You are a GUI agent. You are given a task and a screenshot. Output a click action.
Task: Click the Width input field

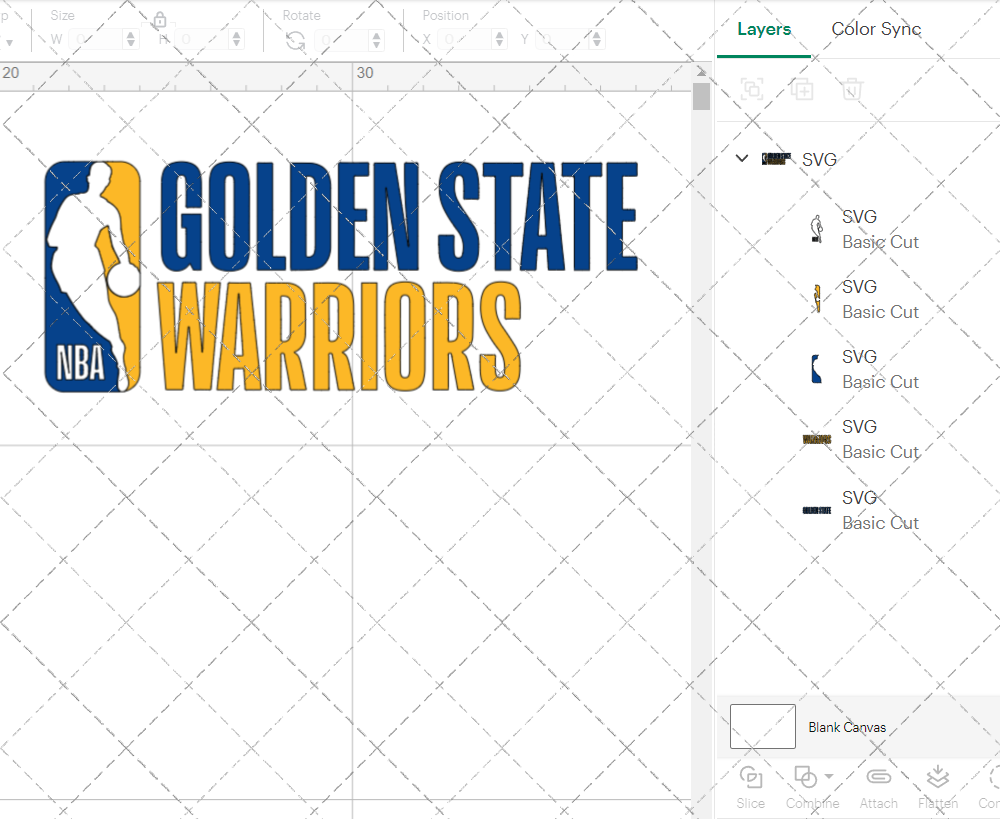96,40
